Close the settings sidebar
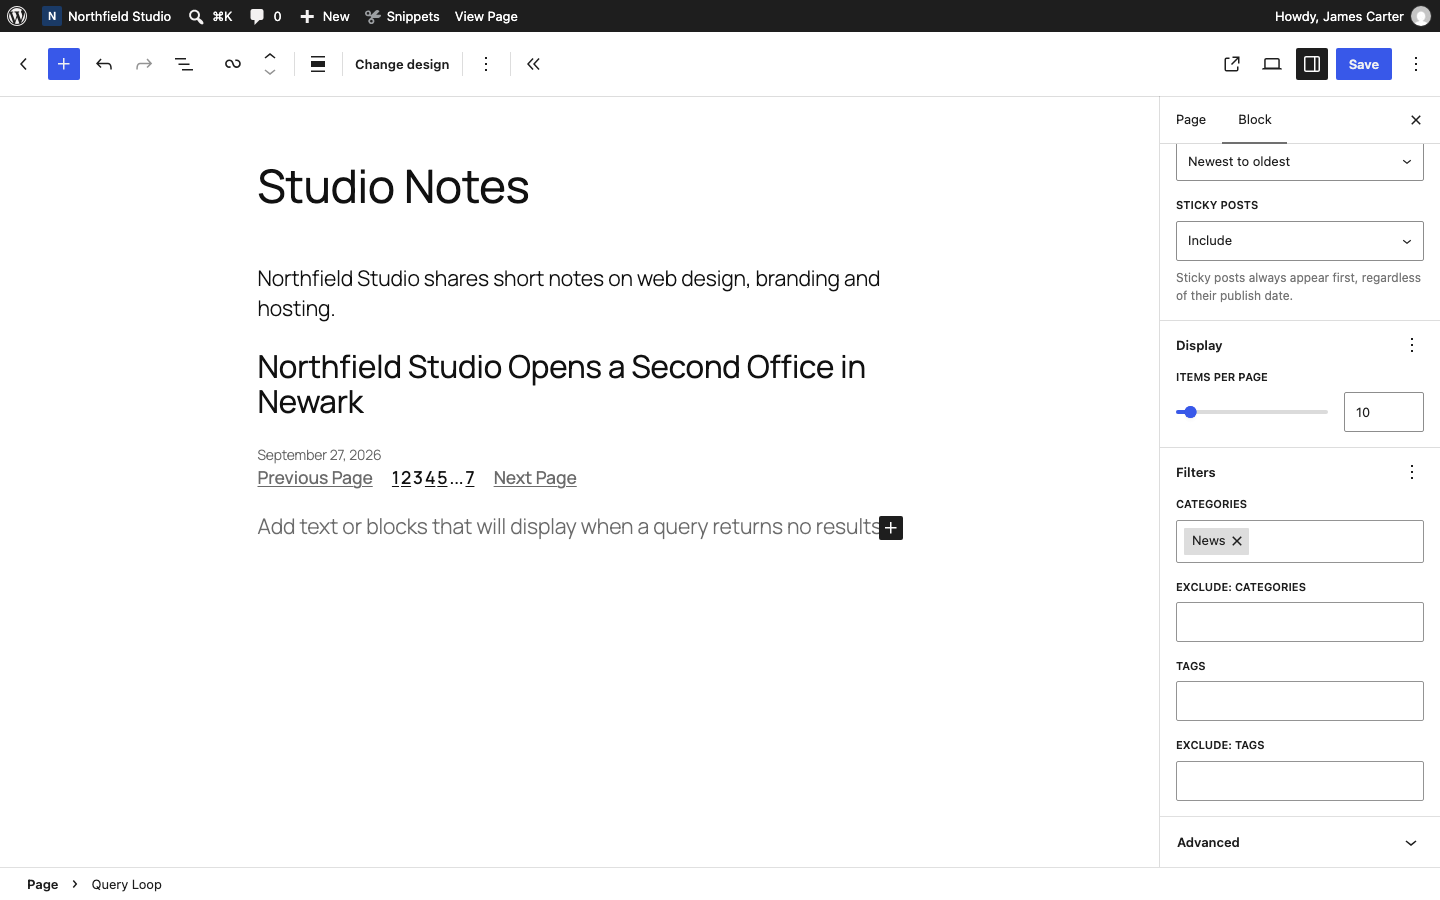Viewport: 1440px width, 900px height. pyautogui.click(x=1416, y=120)
